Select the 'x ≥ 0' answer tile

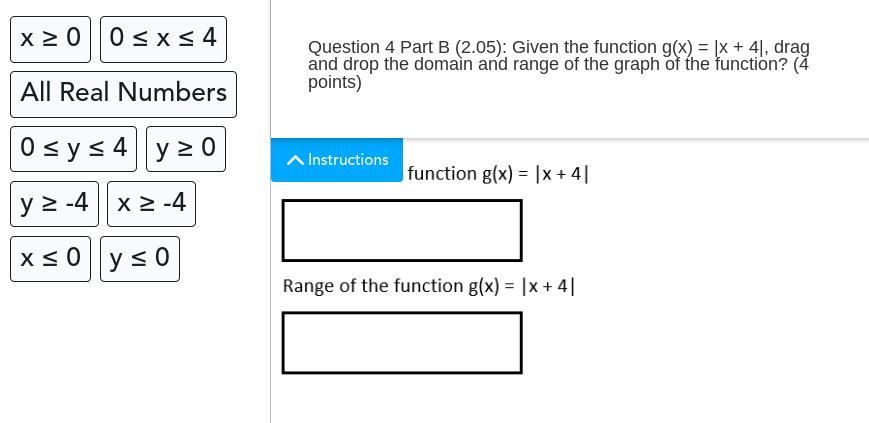(x=51, y=39)
